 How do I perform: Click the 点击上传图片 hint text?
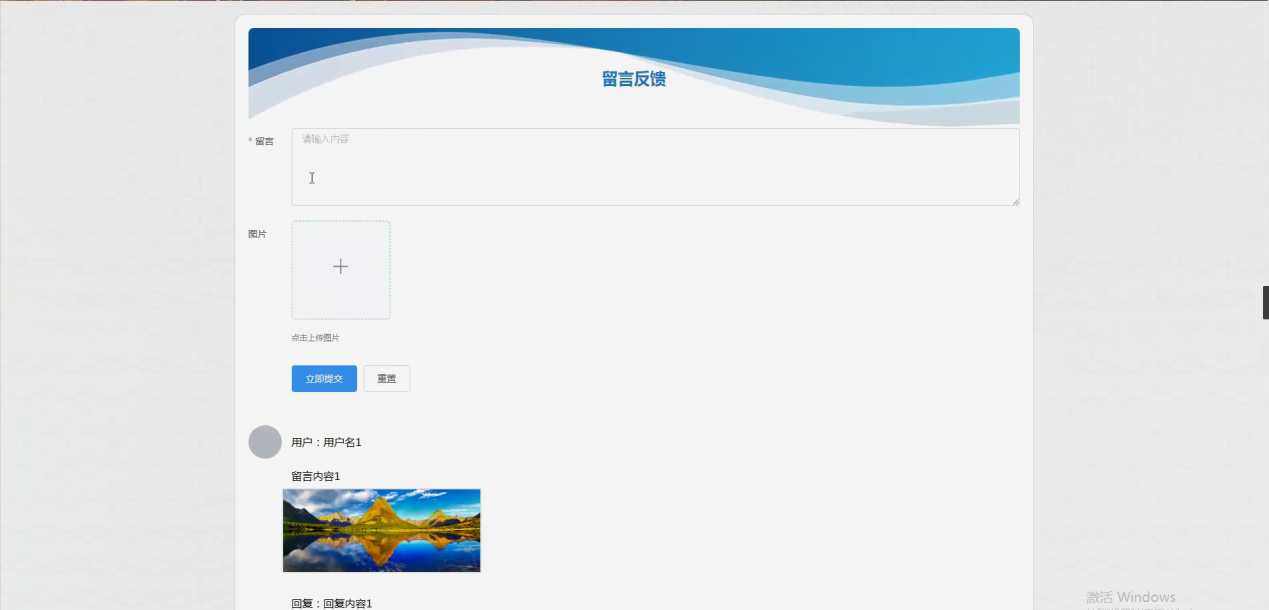pyautogui.click(x=315, y=338)
